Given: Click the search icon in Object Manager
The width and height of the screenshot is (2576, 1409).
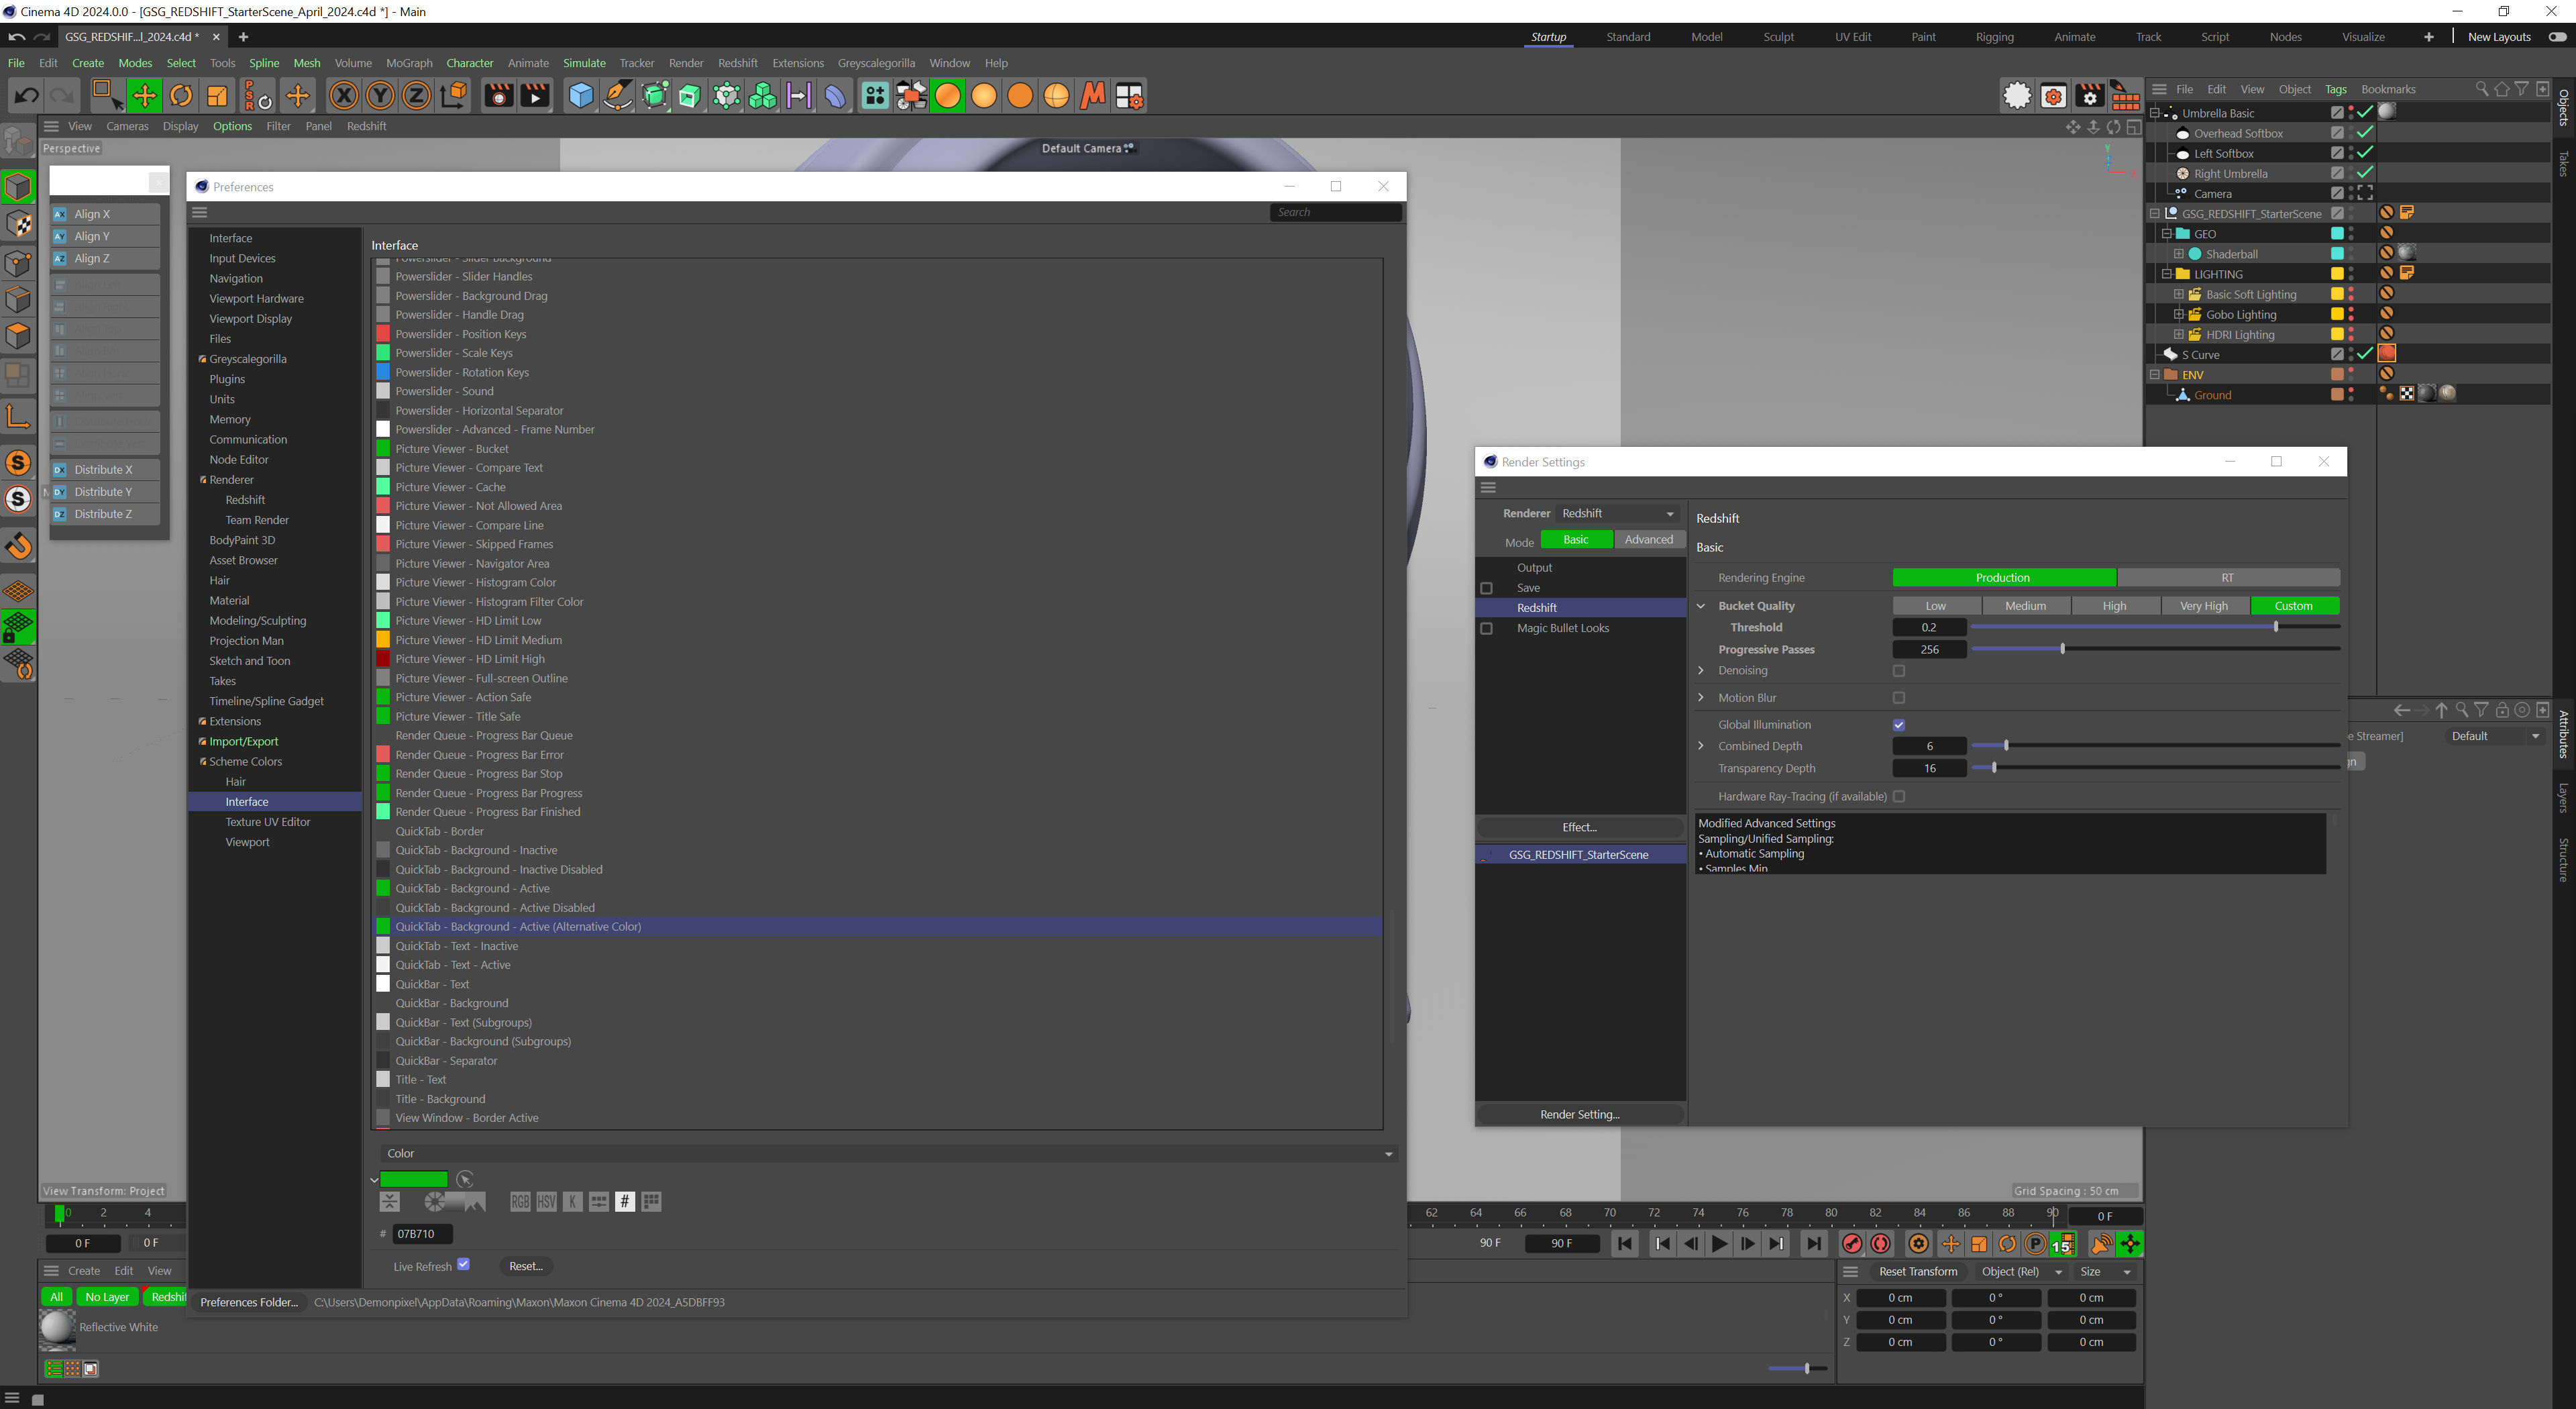Looking at the screenshot, I should (x=2482, y=89).
